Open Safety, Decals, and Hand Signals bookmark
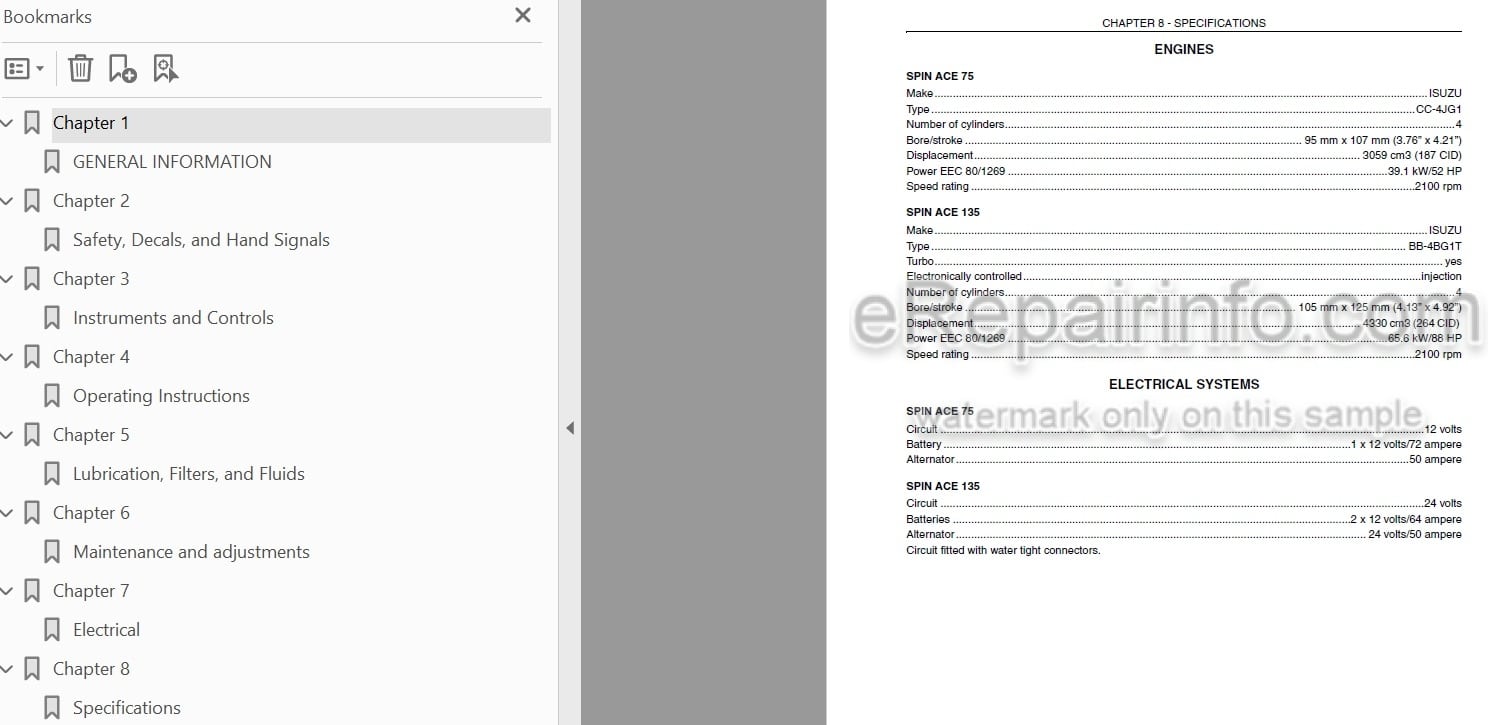Viewport: 1488px width, 725px height. pos(201,240)
